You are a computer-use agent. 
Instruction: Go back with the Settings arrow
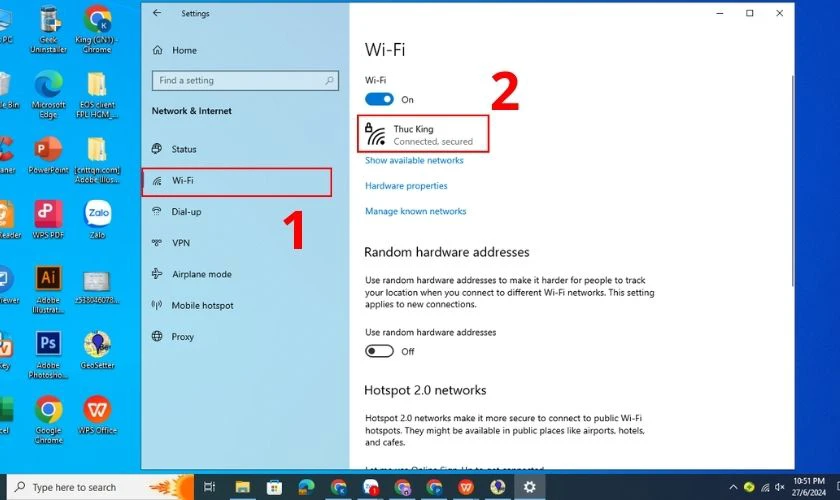(156, 13)
